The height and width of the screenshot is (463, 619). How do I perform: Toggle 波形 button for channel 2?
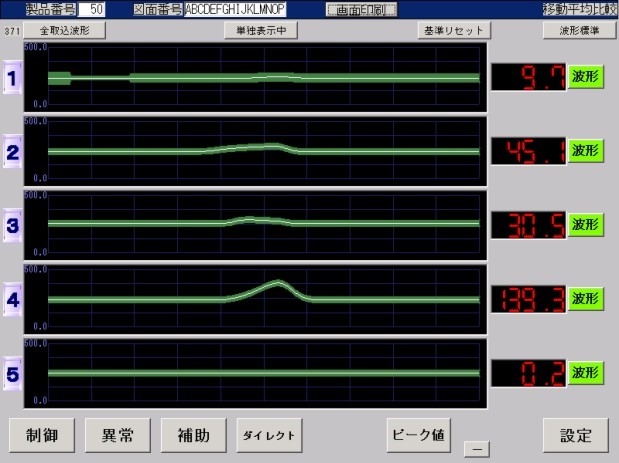[586, 151]
